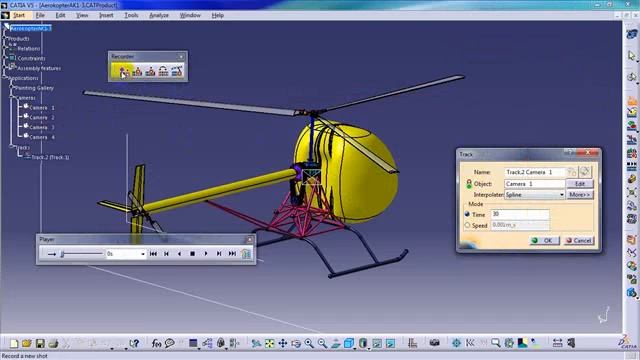Select the Fit All In icon

coord(269,344)
